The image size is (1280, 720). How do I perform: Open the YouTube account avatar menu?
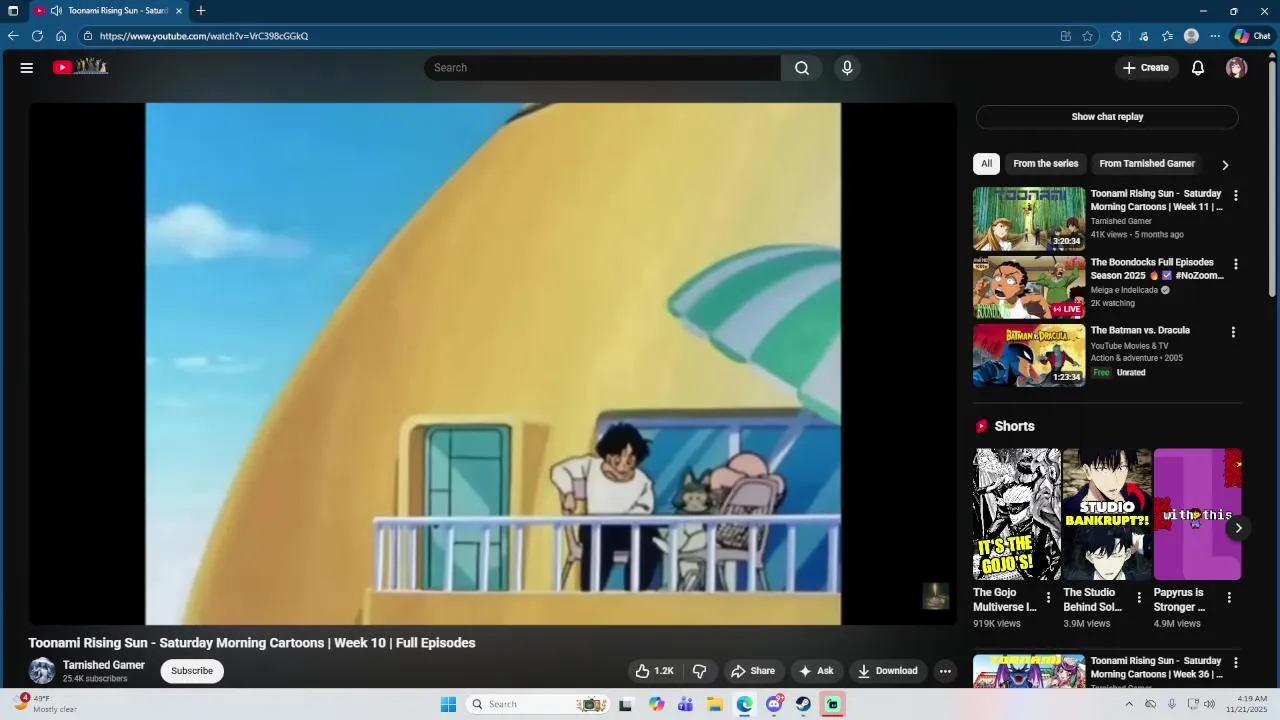coord(1237,68)
